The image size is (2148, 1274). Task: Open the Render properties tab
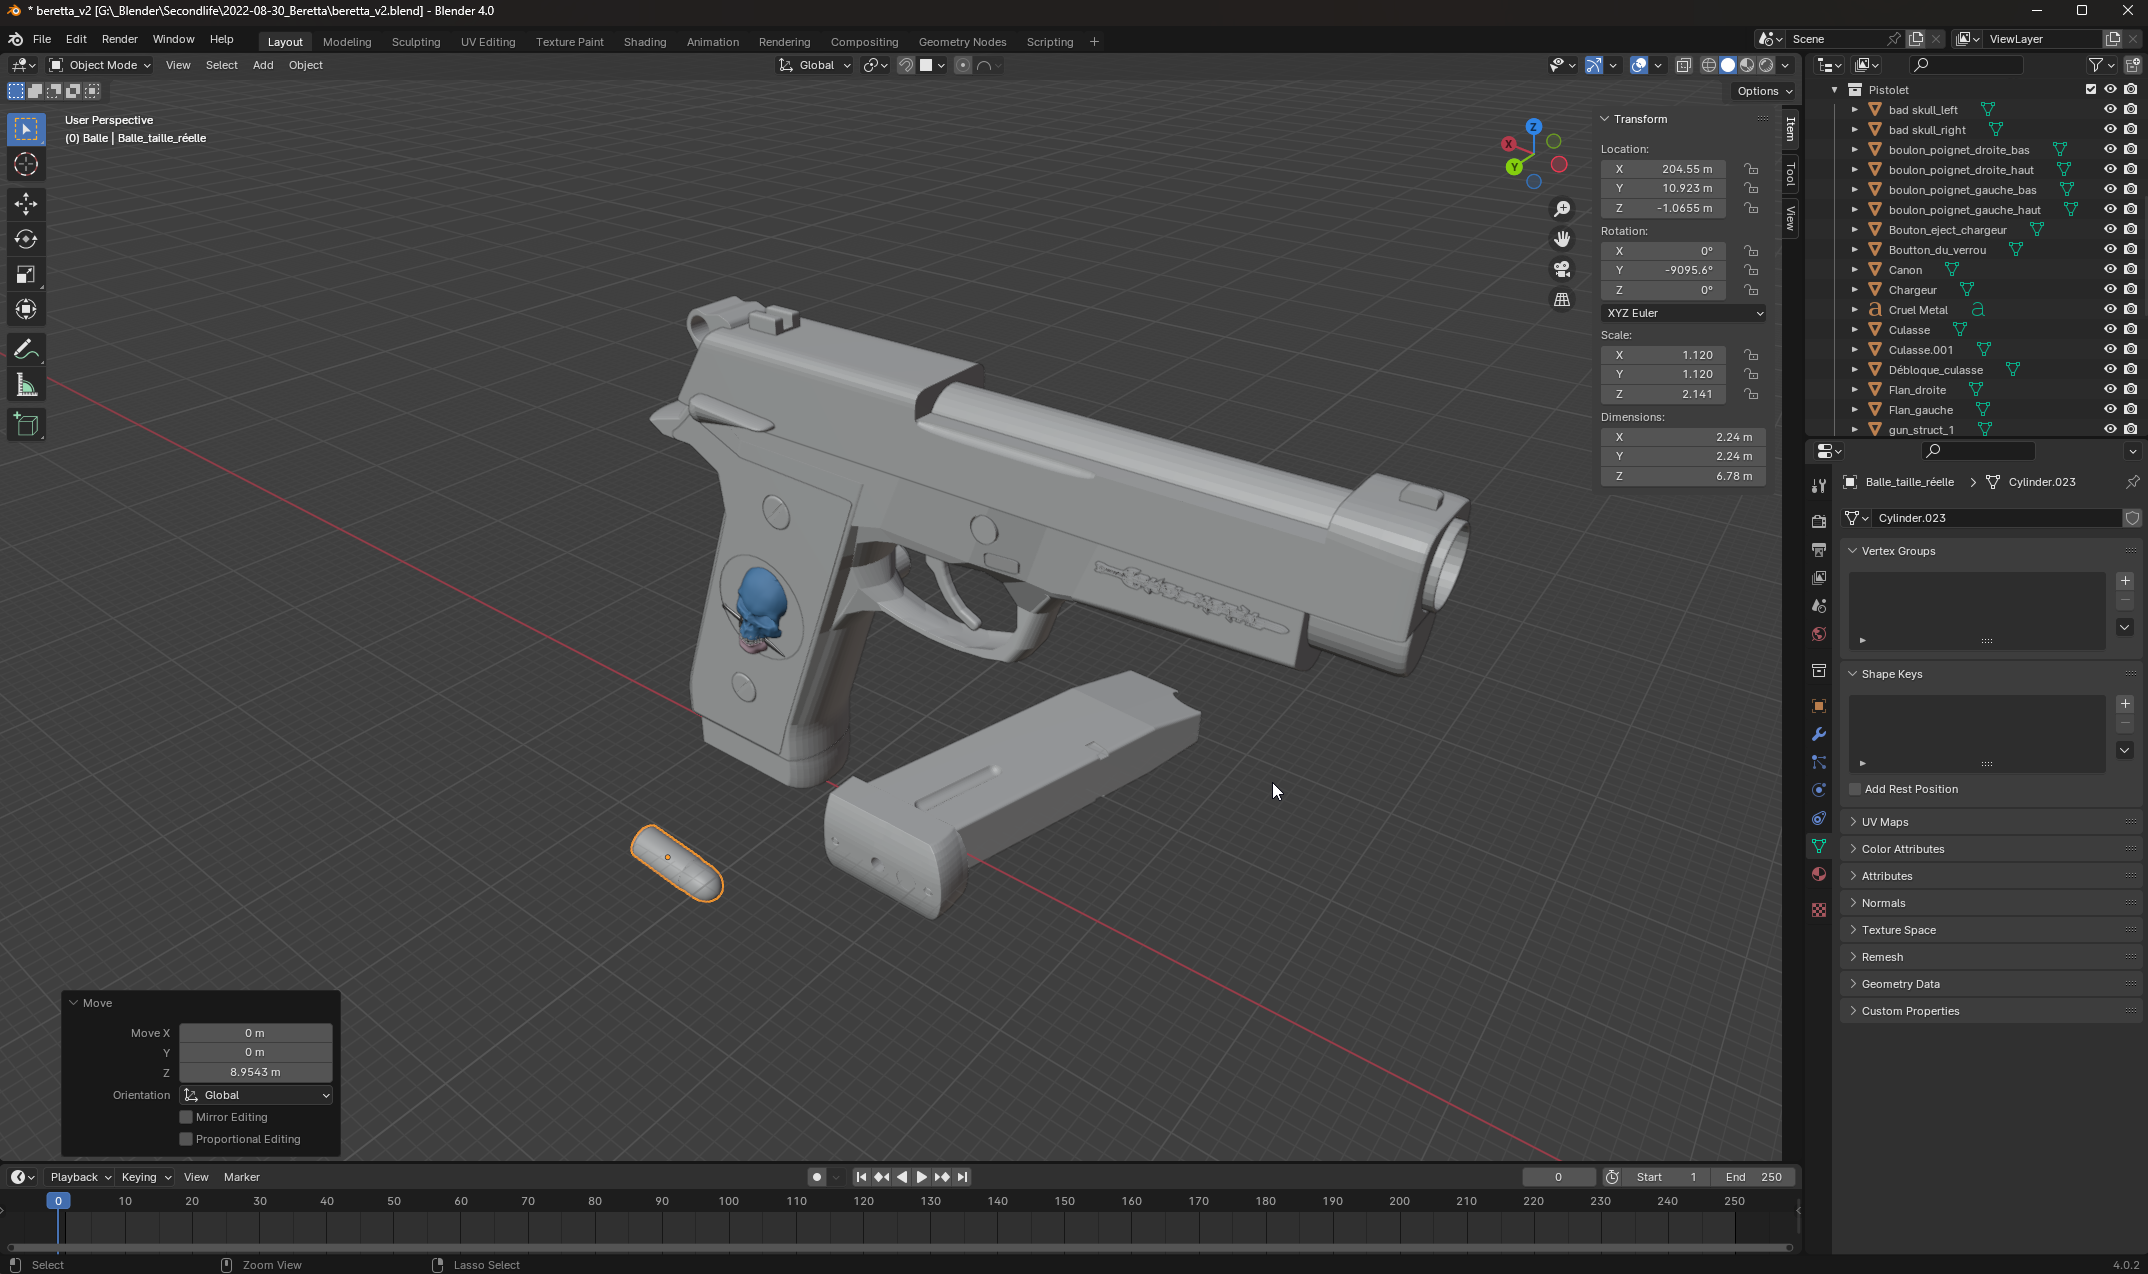click(1819, 521)
